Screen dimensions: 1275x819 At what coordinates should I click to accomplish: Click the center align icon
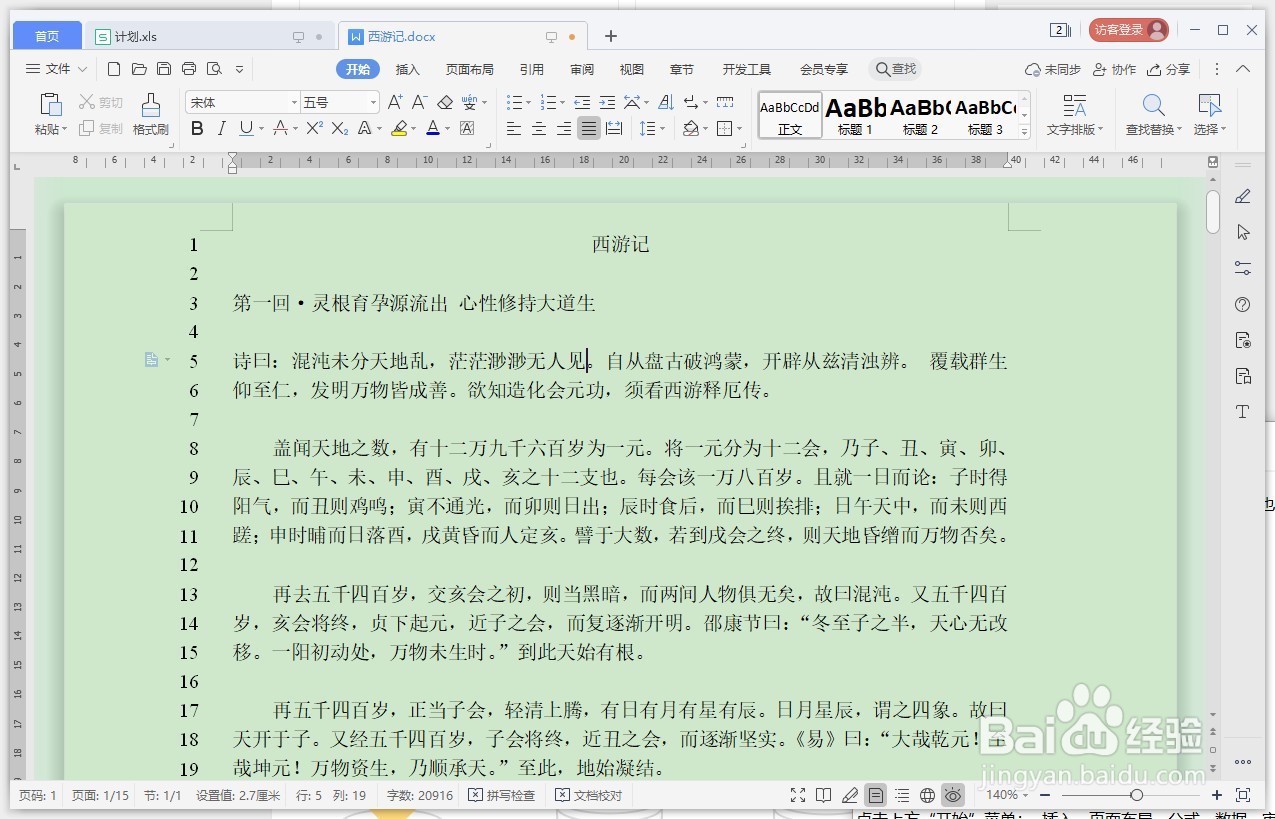(x=539, y=128)
